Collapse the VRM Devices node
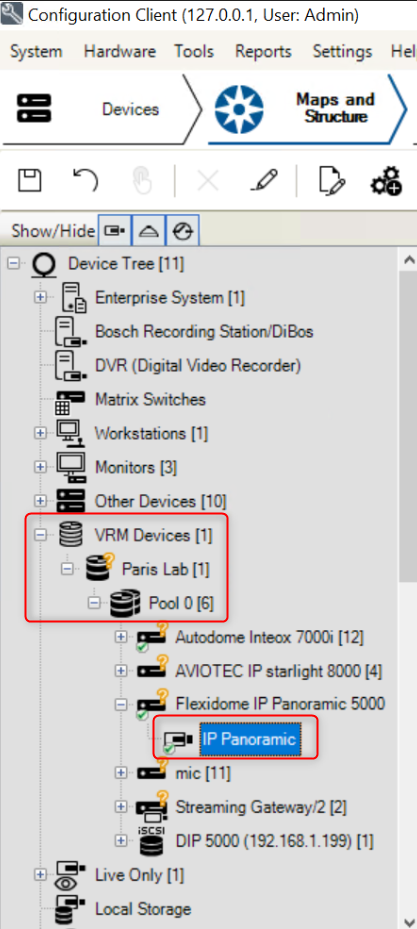This screenshot has height=929, width=417. 40,535
